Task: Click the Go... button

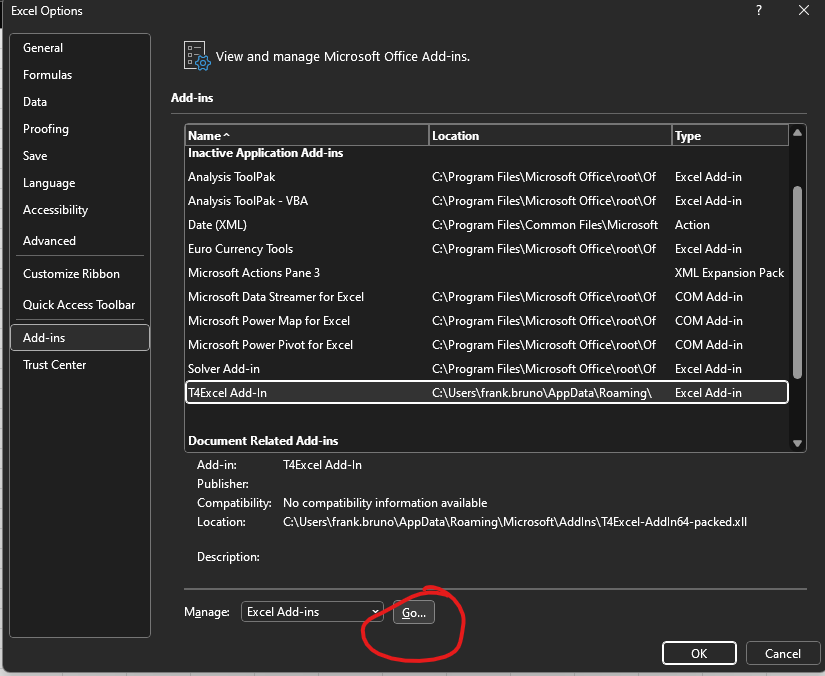Action: pyautogui.click(x=413, y=613)
